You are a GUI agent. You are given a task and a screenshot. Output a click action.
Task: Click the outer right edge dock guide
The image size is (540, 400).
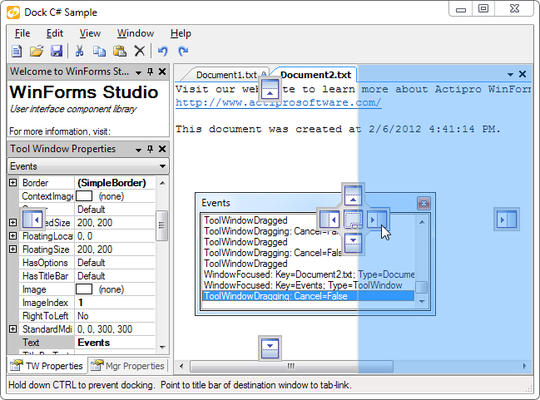507,219
